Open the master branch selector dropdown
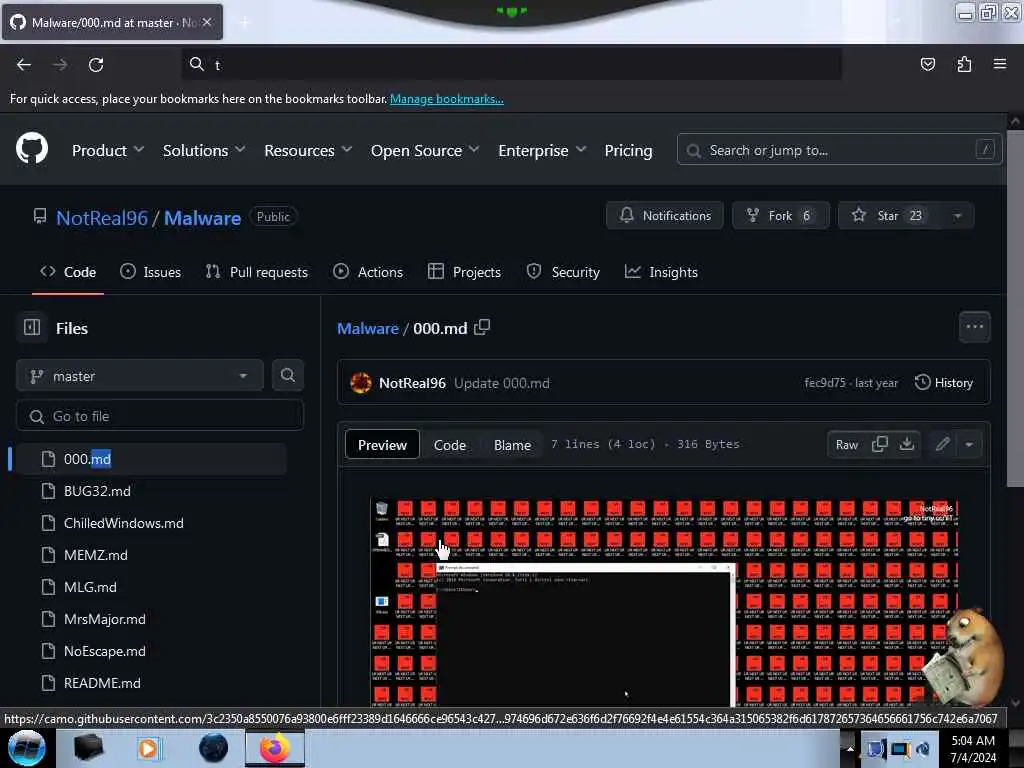The height and width of the screenshot is (768, 1024). [x=140, y=376]
